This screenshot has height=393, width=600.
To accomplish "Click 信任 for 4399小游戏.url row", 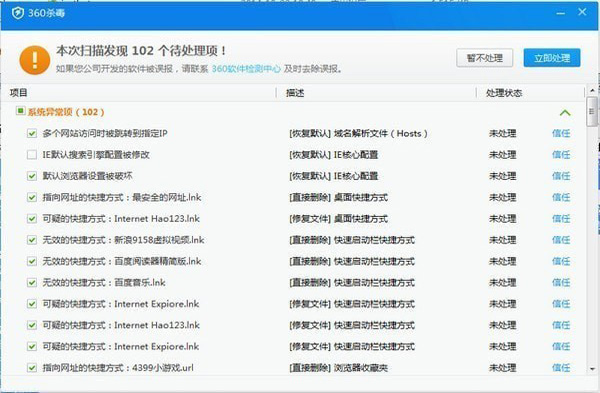I will click(561, 368).
